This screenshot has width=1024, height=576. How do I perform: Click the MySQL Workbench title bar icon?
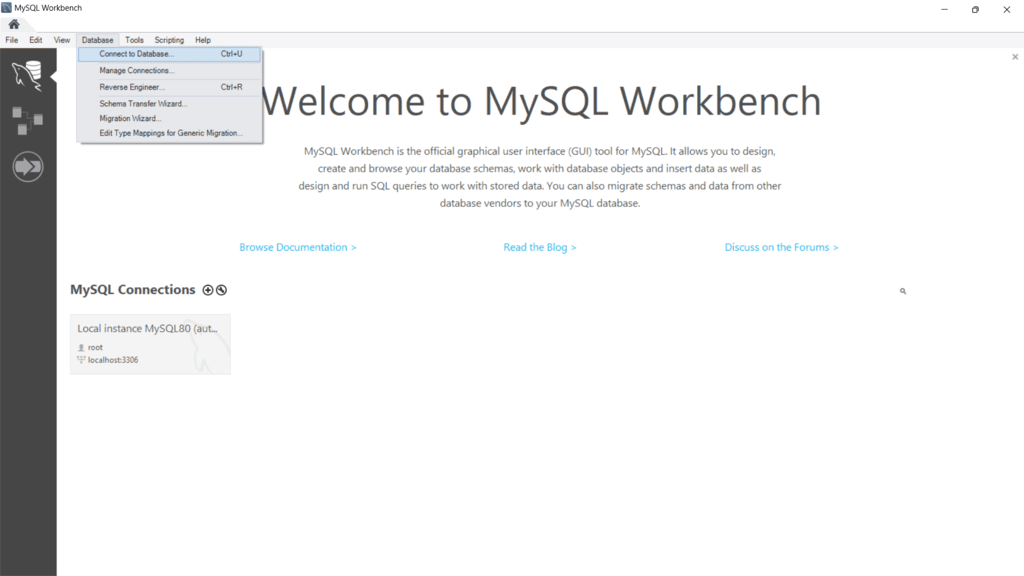pos(7,8)
